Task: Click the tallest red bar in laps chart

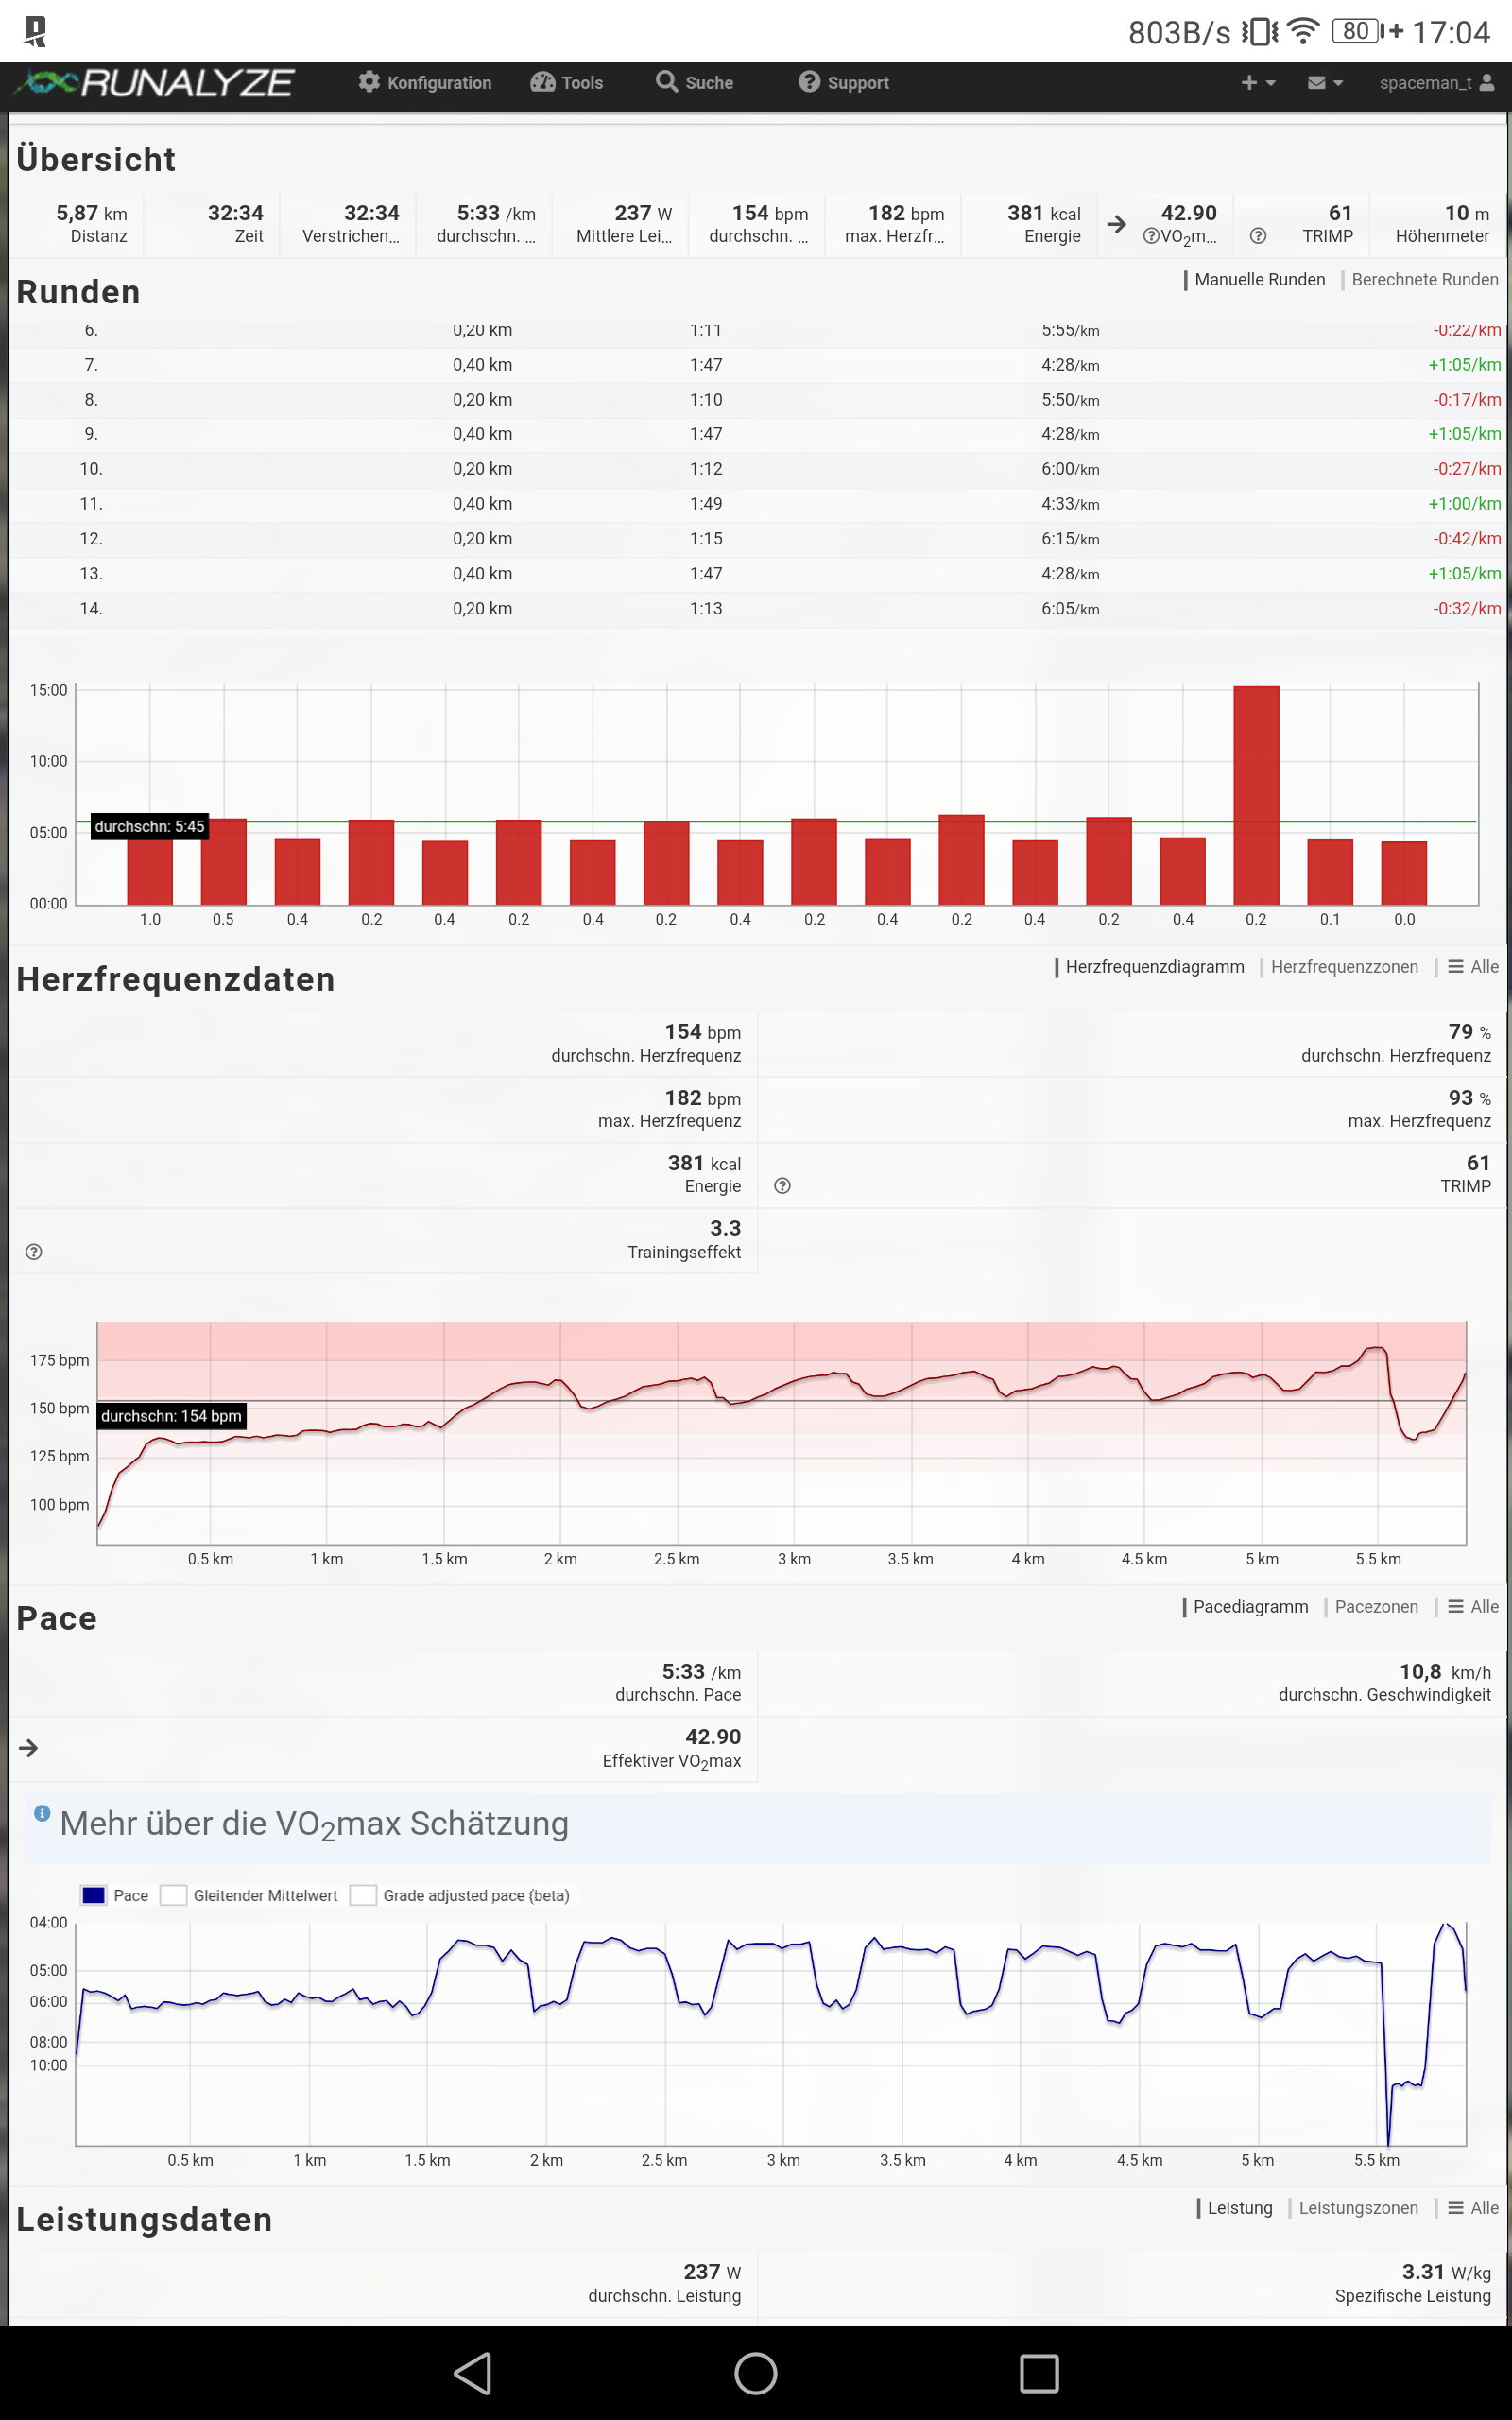Action: [x=1256, y=795]
